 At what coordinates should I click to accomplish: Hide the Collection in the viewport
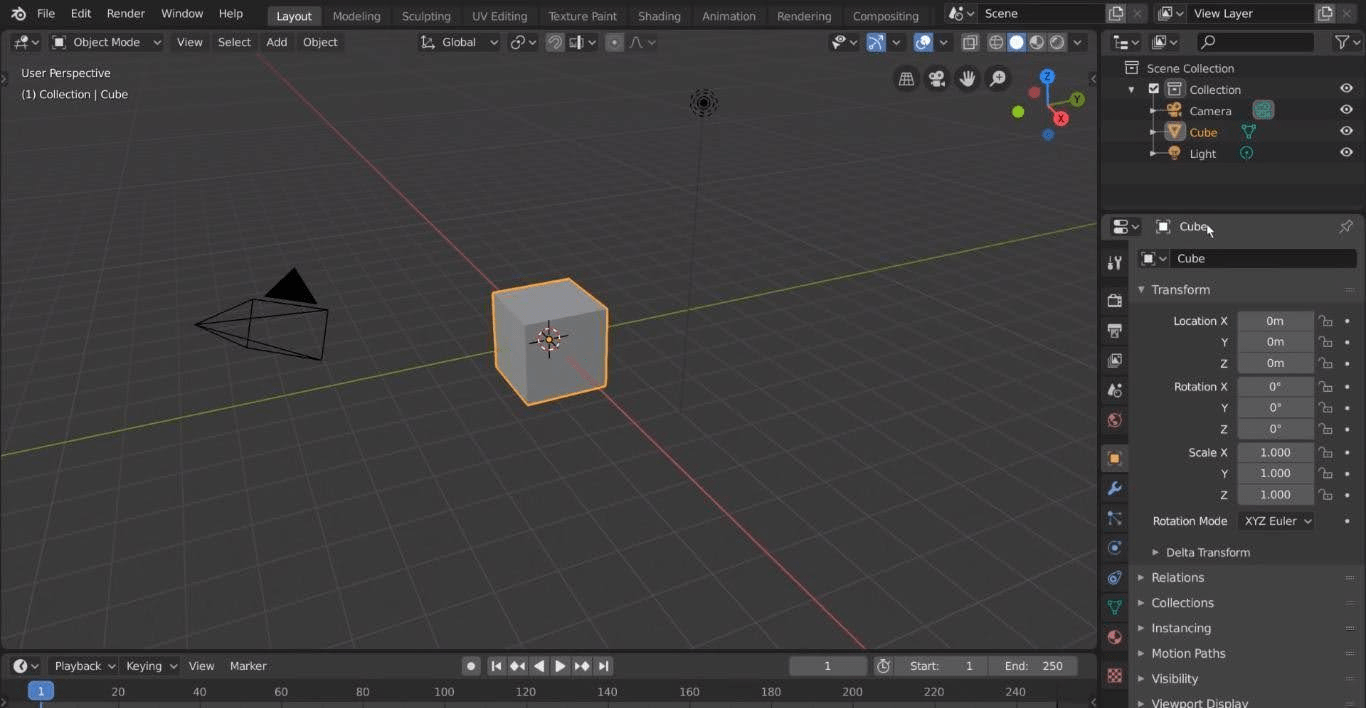1346,89
